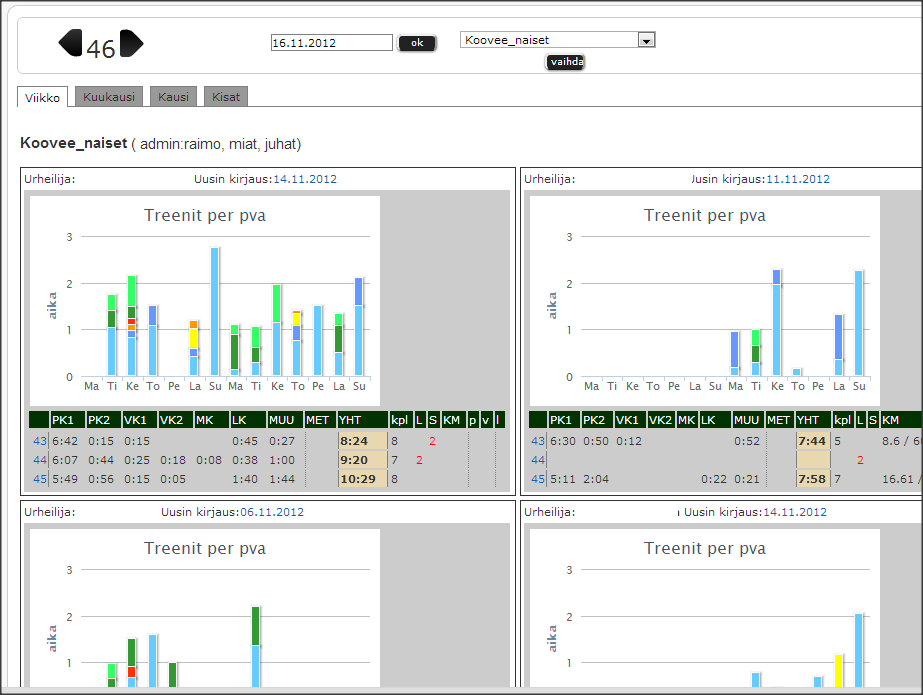Click Treenit per pva title in 06.11.2012 panel

(x=205, y=548)
